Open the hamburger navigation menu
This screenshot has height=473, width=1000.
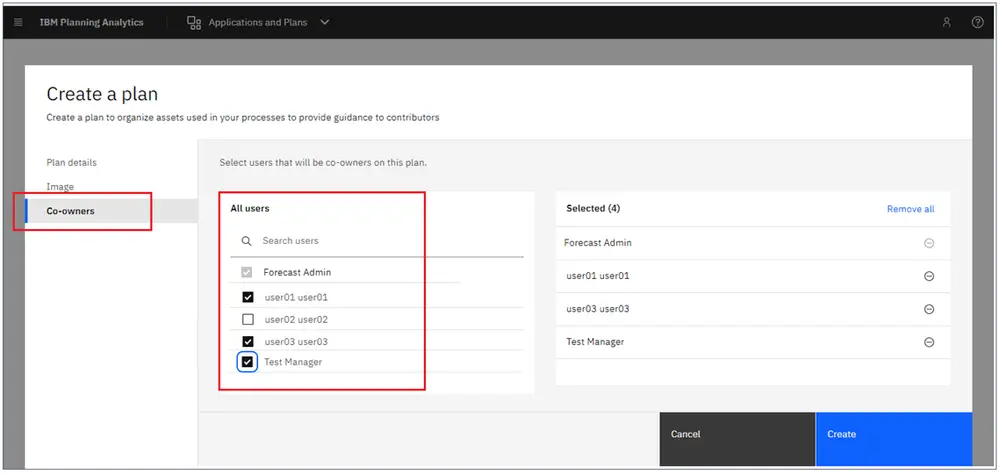pyautogui.click(x=18, y=22)
